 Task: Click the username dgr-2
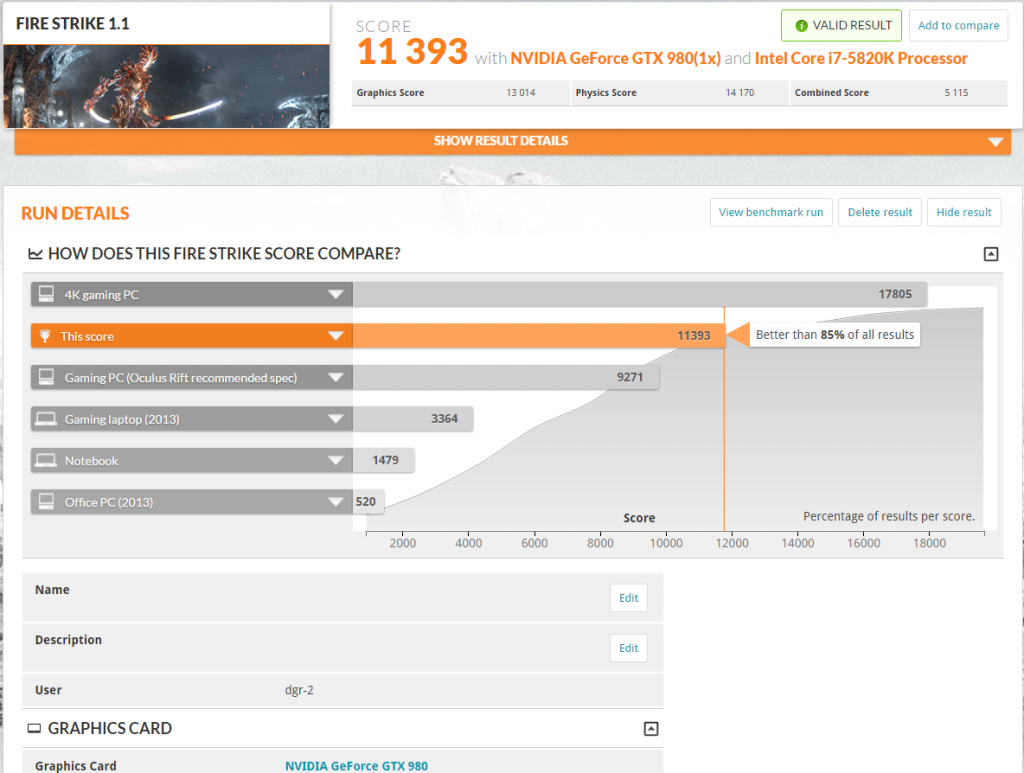pos(299,690)
